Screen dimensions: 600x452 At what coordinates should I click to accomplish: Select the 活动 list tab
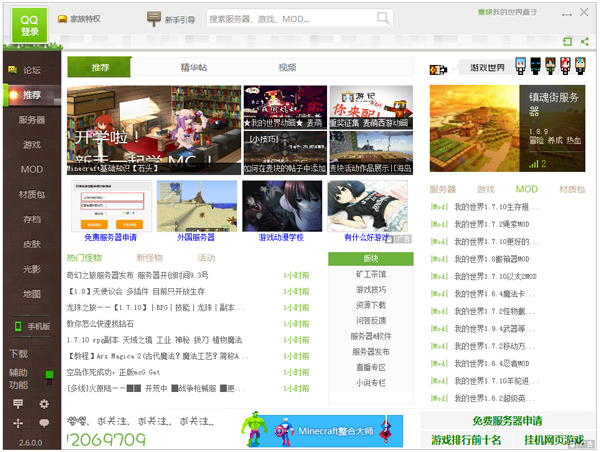point(206,258)
